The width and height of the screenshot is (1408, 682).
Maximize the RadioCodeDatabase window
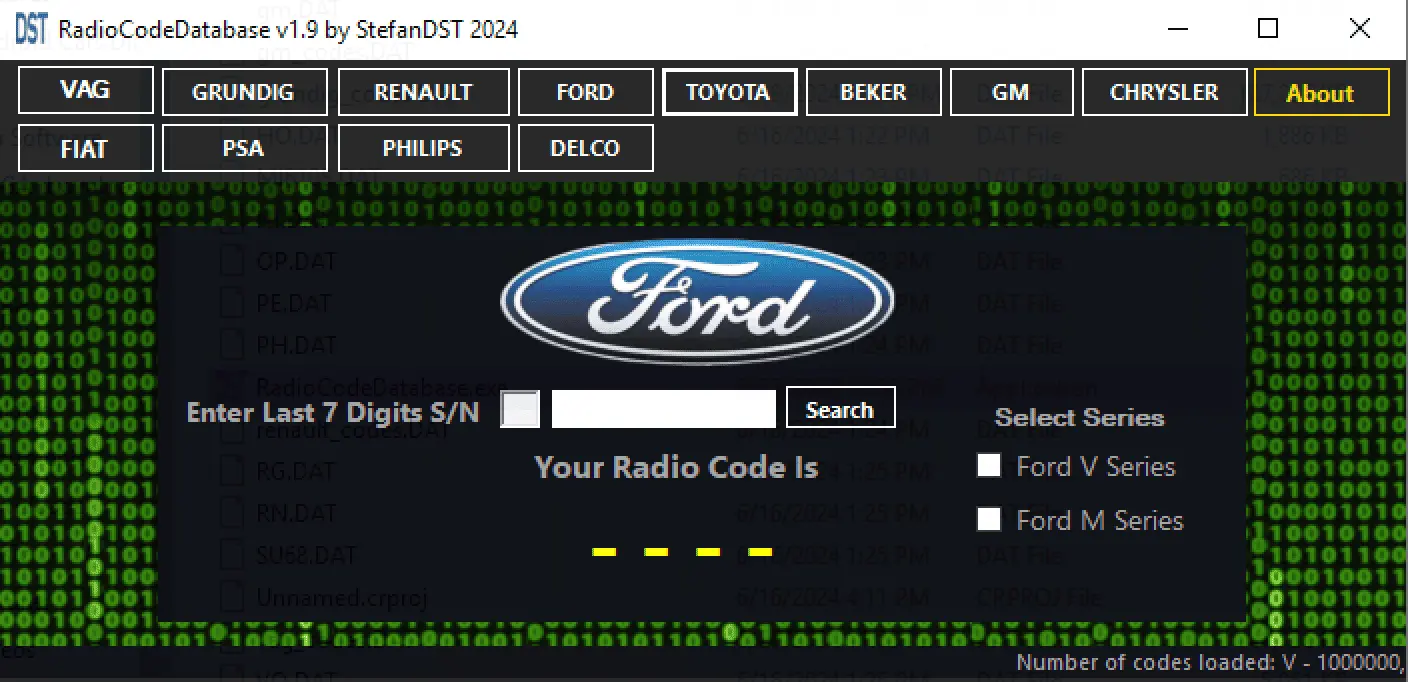(x=1268, y=29)
